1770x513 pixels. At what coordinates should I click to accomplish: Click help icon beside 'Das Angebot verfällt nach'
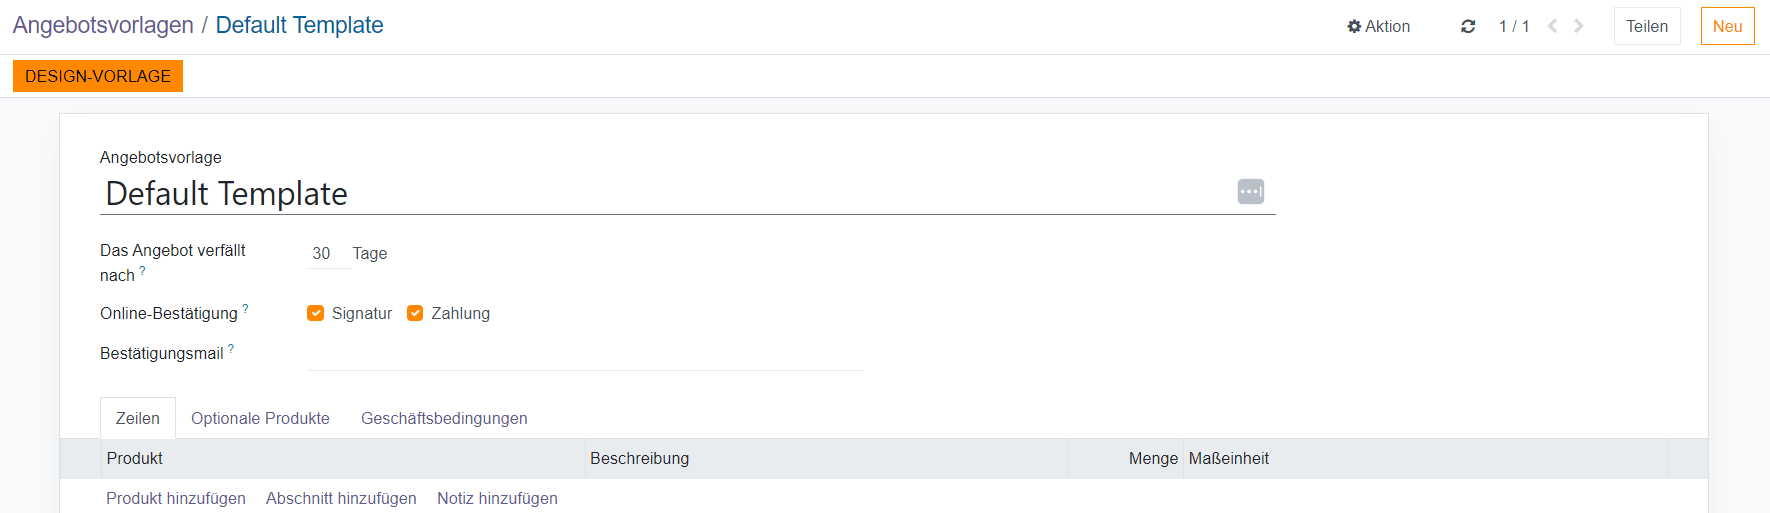tap(142, 271)
